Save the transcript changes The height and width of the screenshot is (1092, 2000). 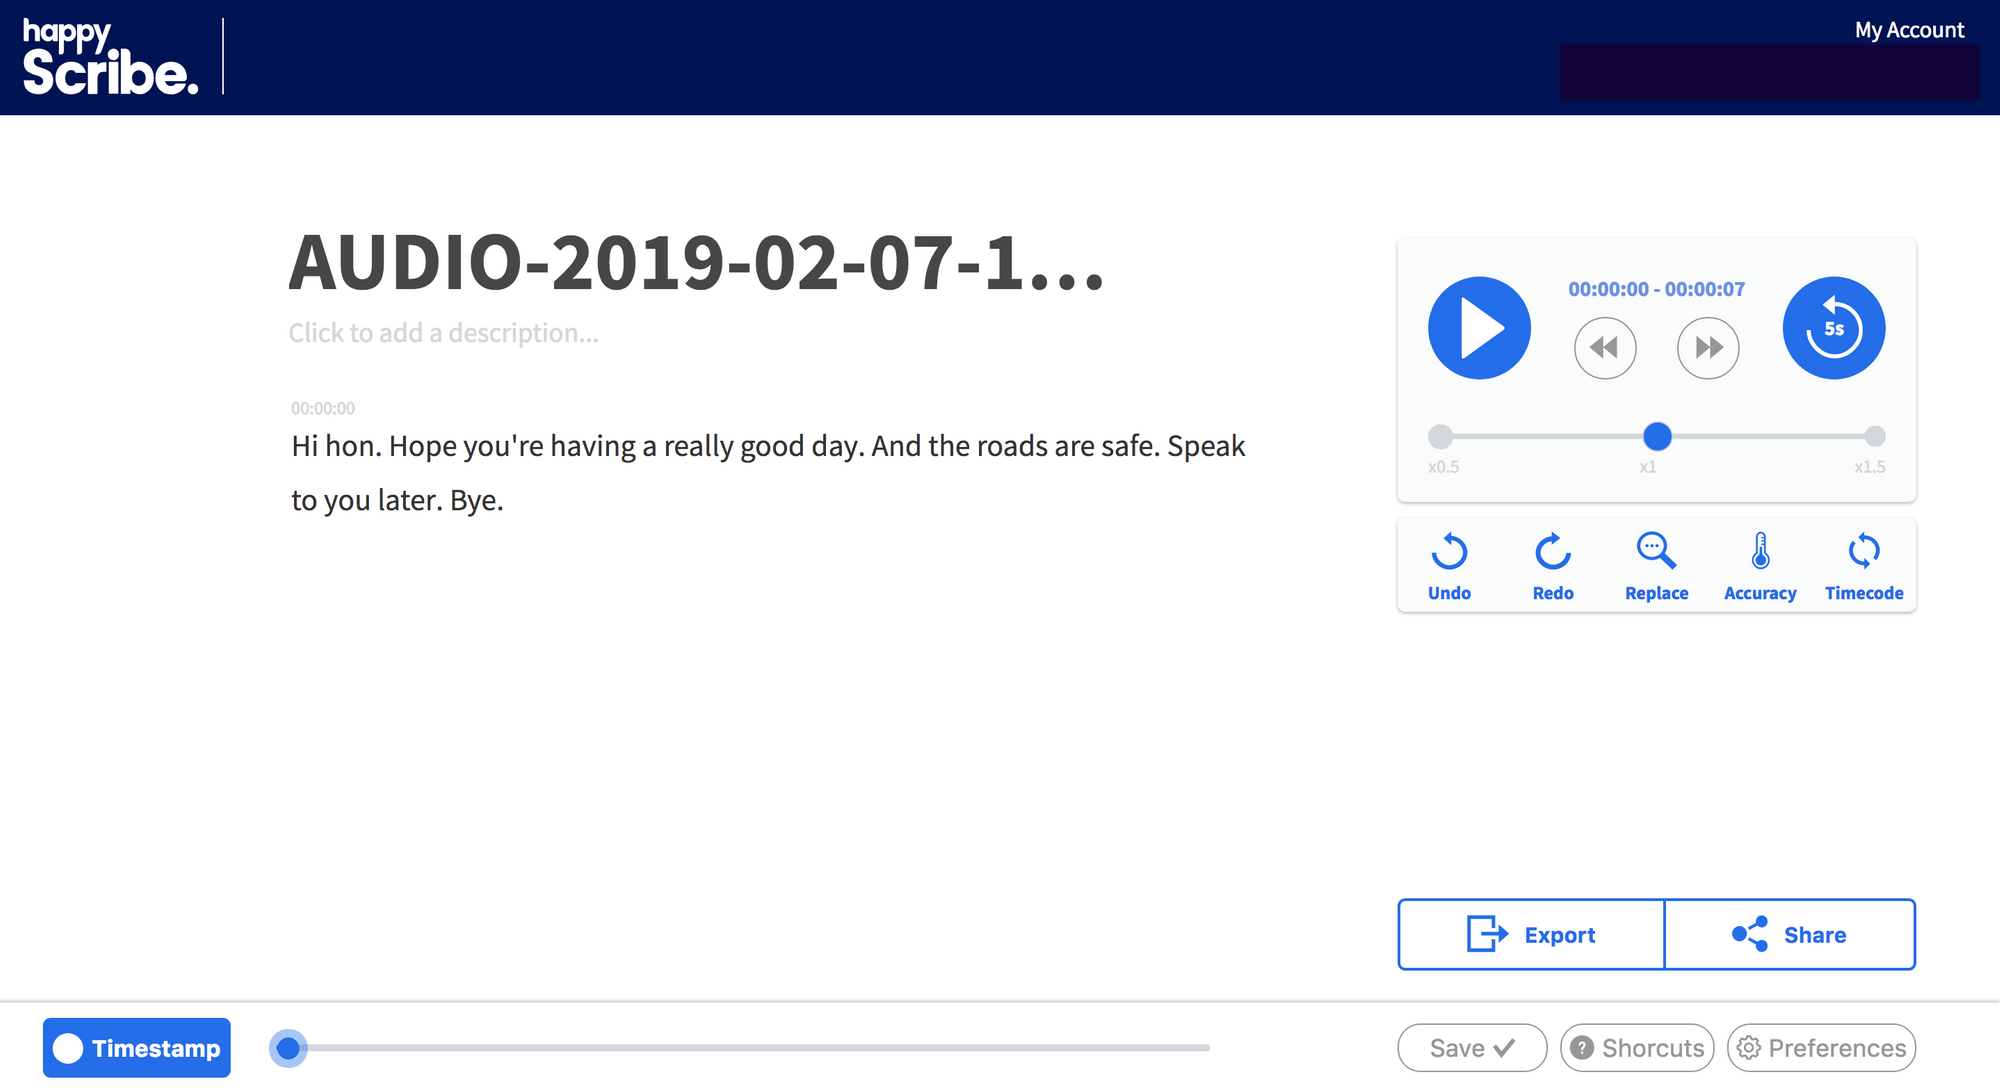[1472, 1048]
